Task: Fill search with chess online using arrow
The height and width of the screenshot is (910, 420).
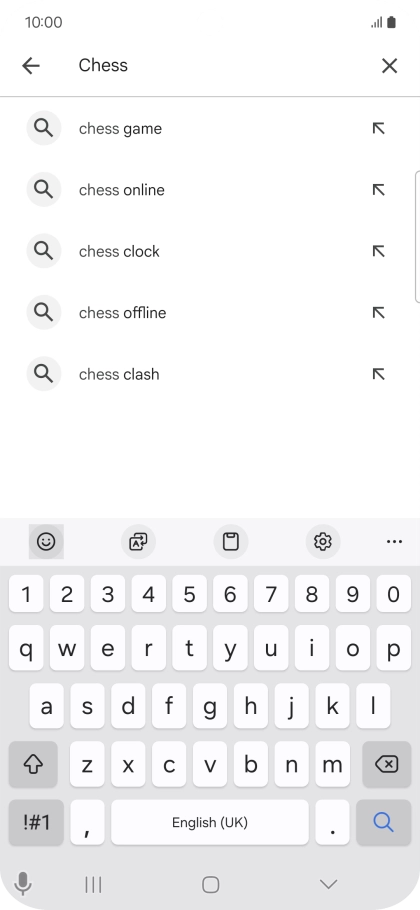Action: coord(378,190)
